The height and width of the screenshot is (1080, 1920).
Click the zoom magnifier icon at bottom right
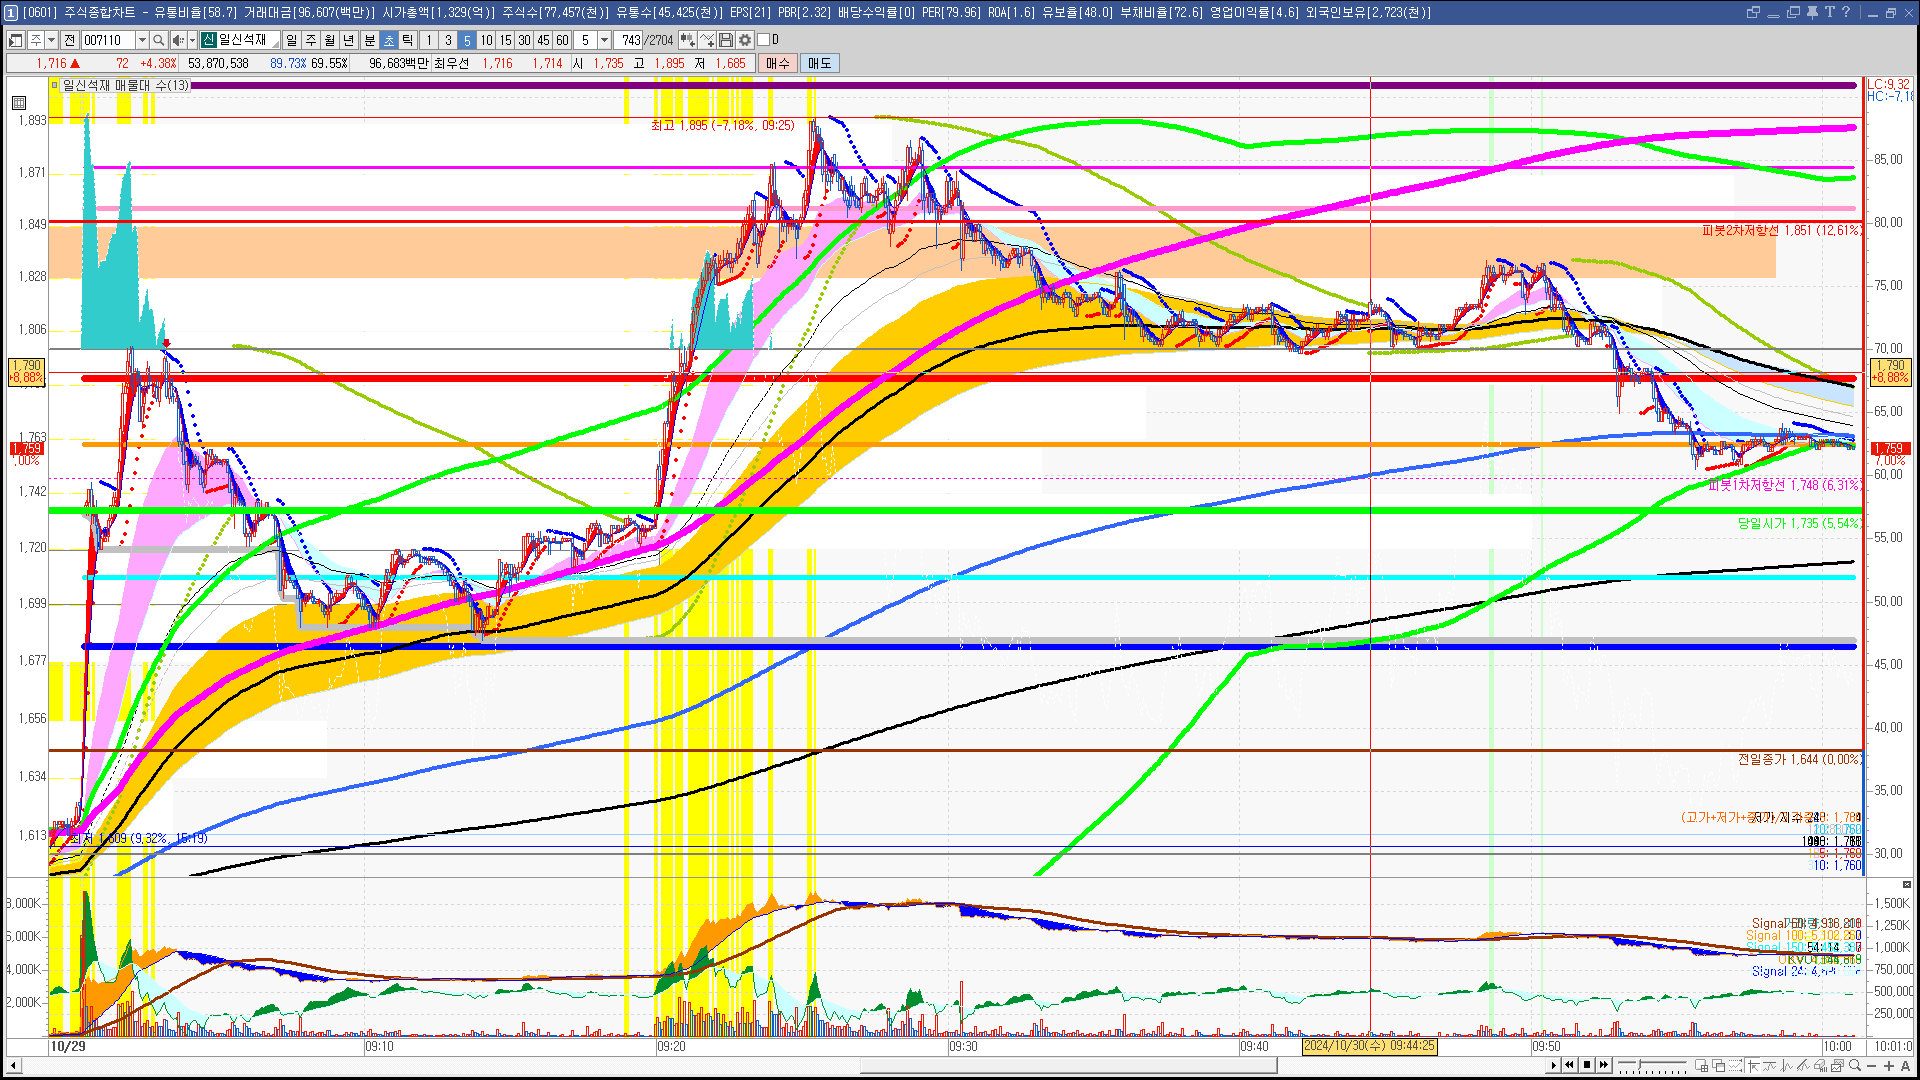coord(1855,1066)
